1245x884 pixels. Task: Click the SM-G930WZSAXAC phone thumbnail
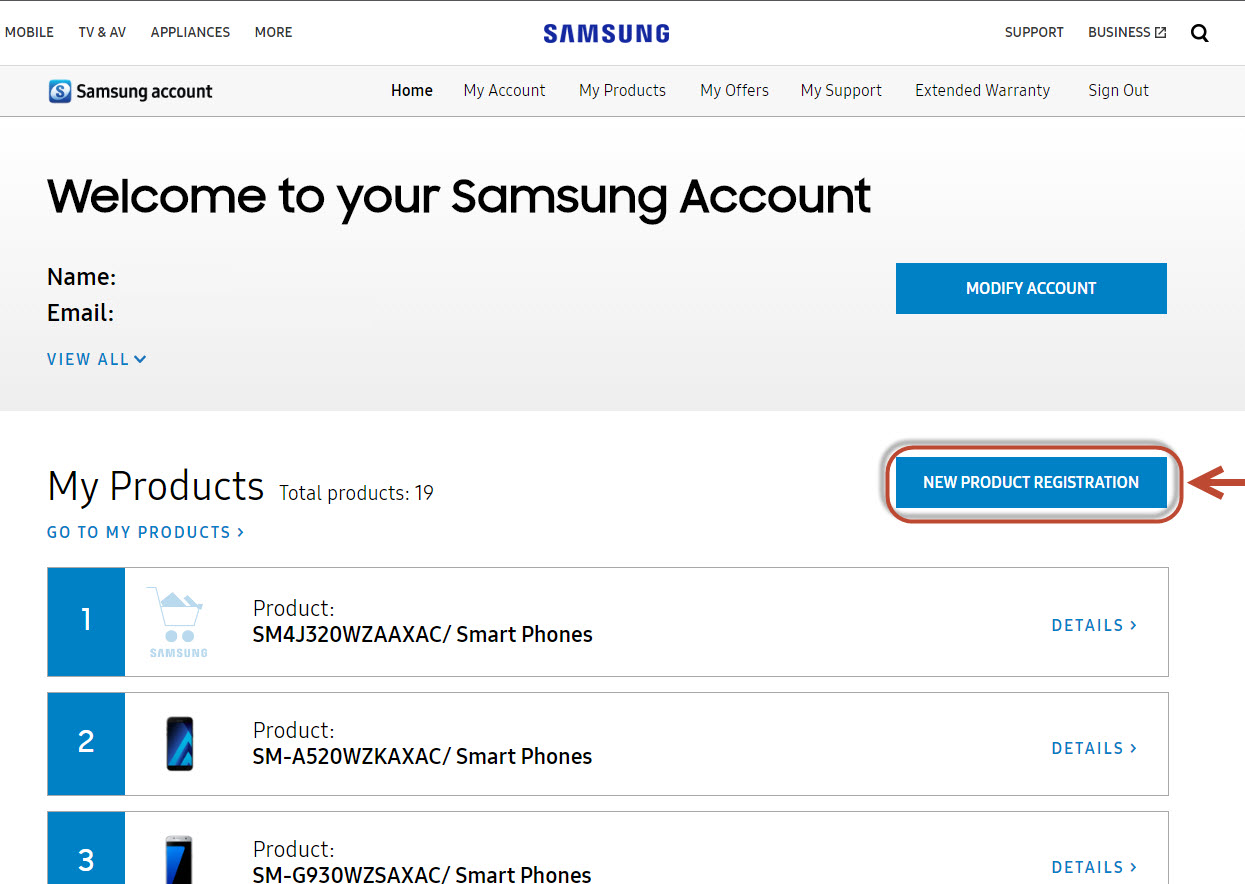tap(180, 860)
